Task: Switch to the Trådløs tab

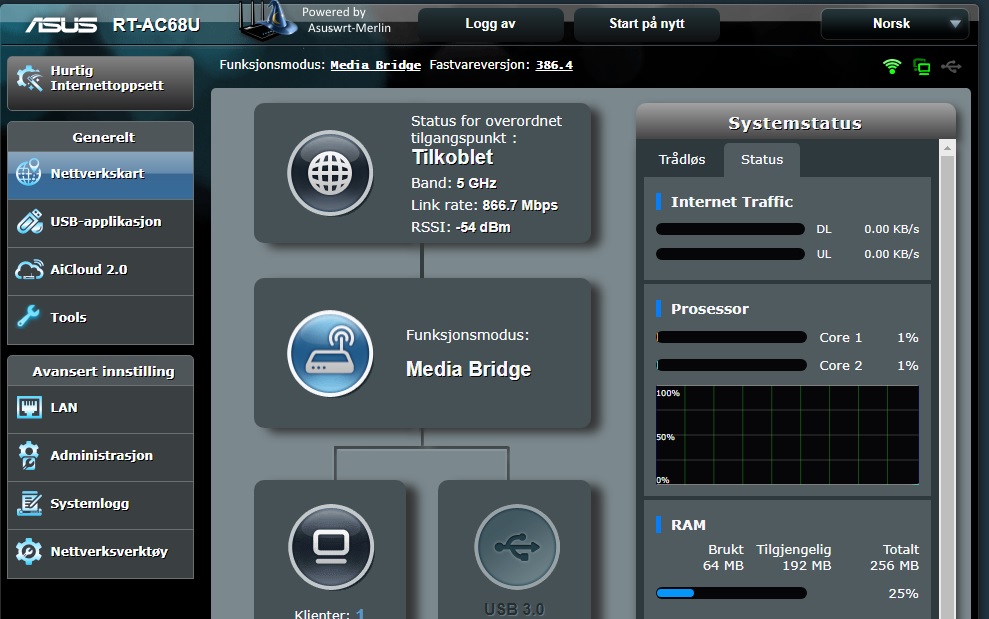Action: (x=682, y=160)
